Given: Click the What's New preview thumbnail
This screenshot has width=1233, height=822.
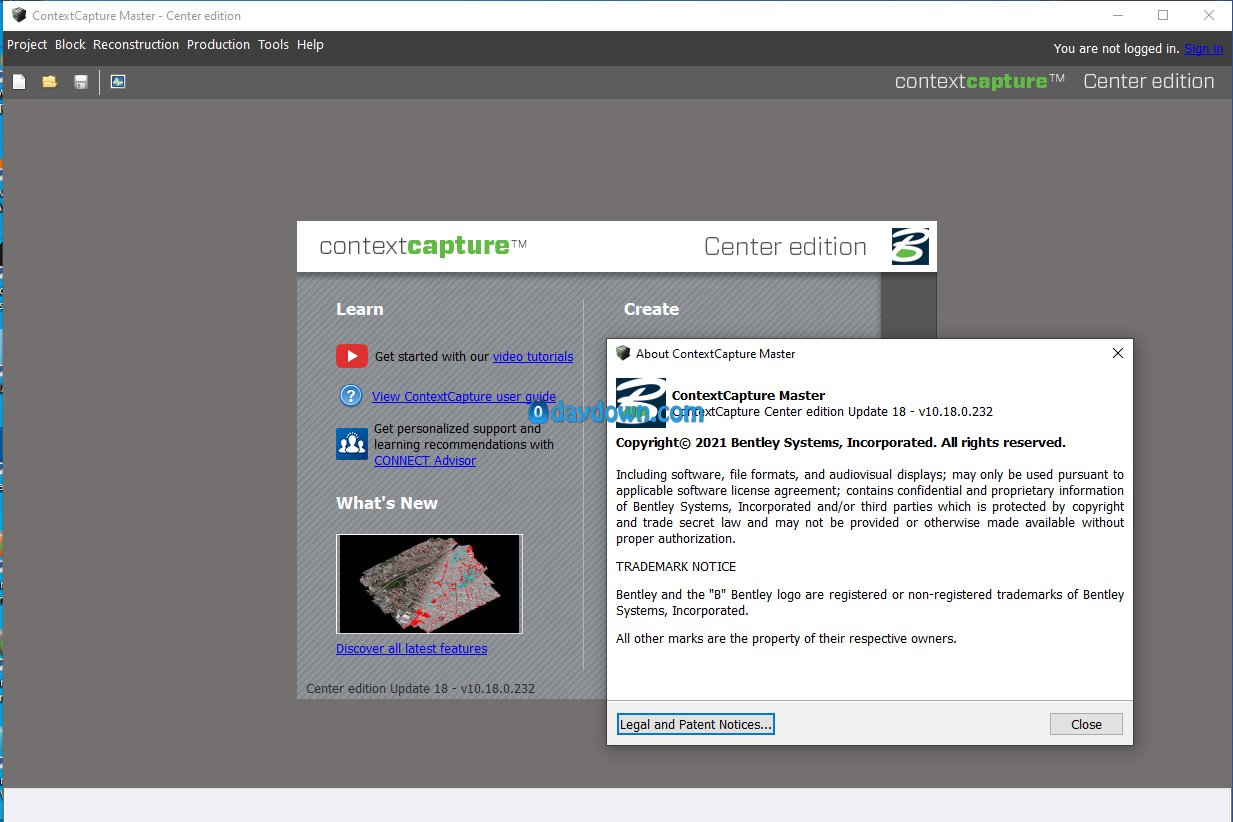Looking at the screenshot, I should click(x=429, y=584).
